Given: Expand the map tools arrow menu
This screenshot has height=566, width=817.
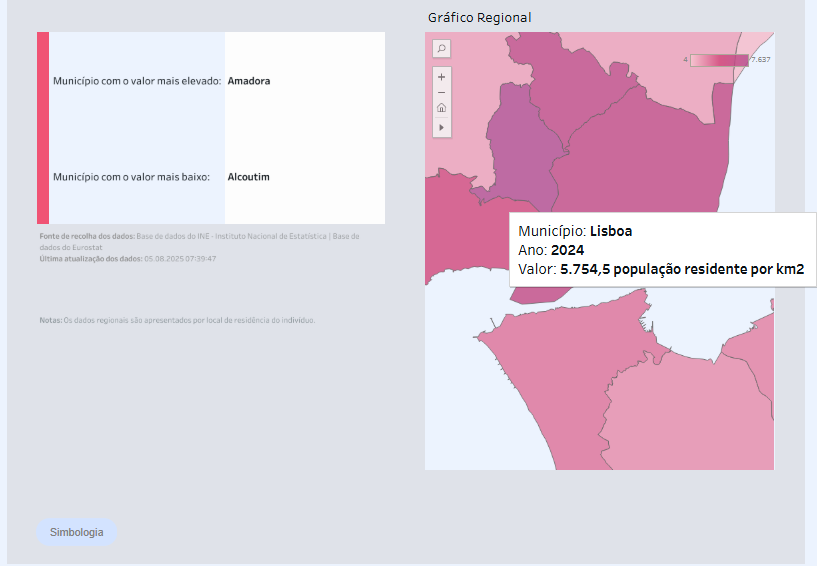Looking at the screenshot, I should click(x=442, y=127).
